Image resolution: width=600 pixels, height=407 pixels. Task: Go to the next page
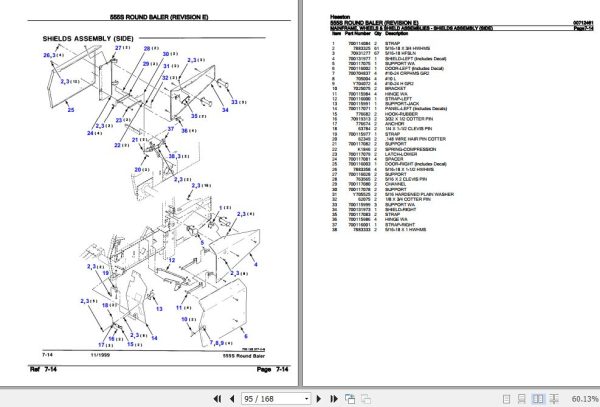pyautogui.click(x=318, y=399)
